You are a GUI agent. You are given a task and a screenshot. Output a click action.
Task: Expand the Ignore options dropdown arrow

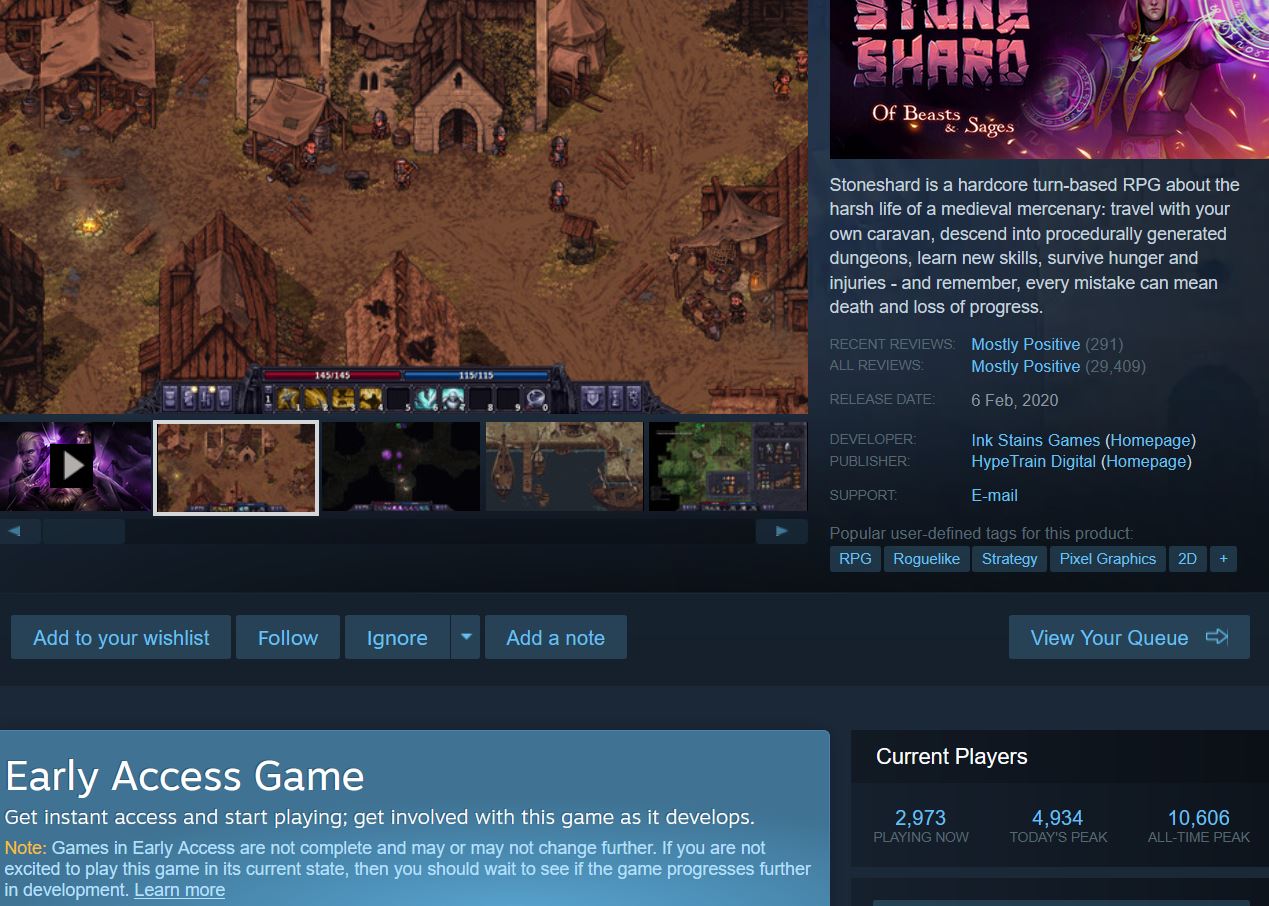(465, 638)
